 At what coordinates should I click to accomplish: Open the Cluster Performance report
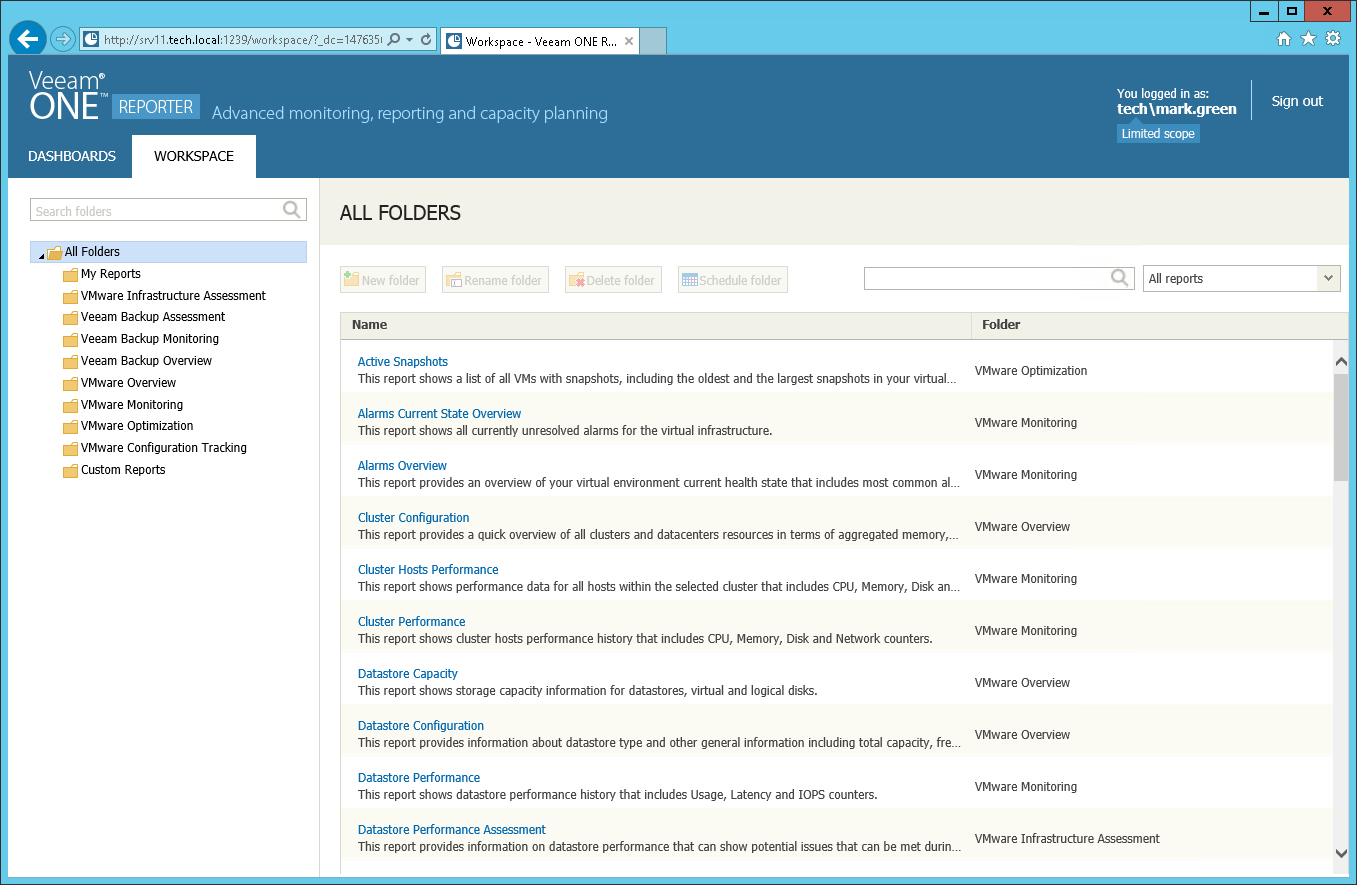[x=411, y=622]
